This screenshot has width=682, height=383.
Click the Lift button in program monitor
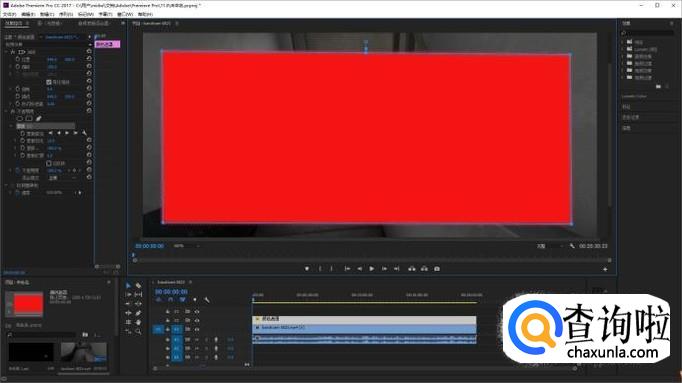(x=411, y=269)
